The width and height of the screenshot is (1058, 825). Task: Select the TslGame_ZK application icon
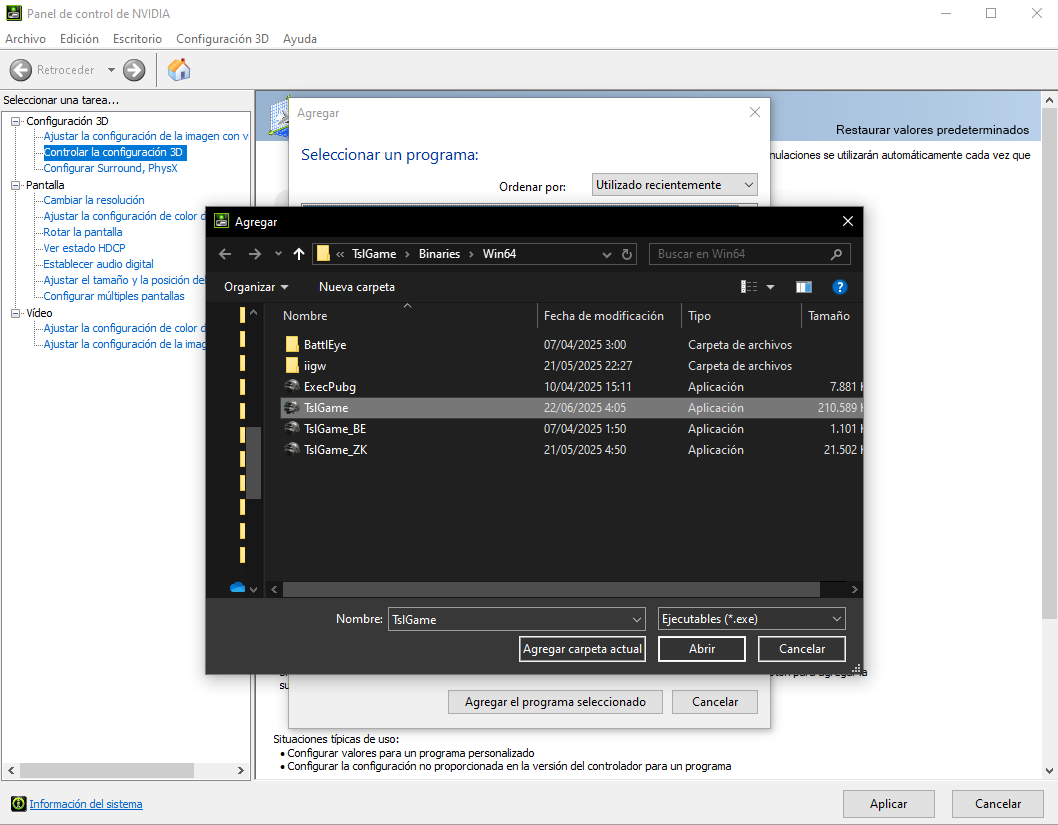tap(291, 449)
